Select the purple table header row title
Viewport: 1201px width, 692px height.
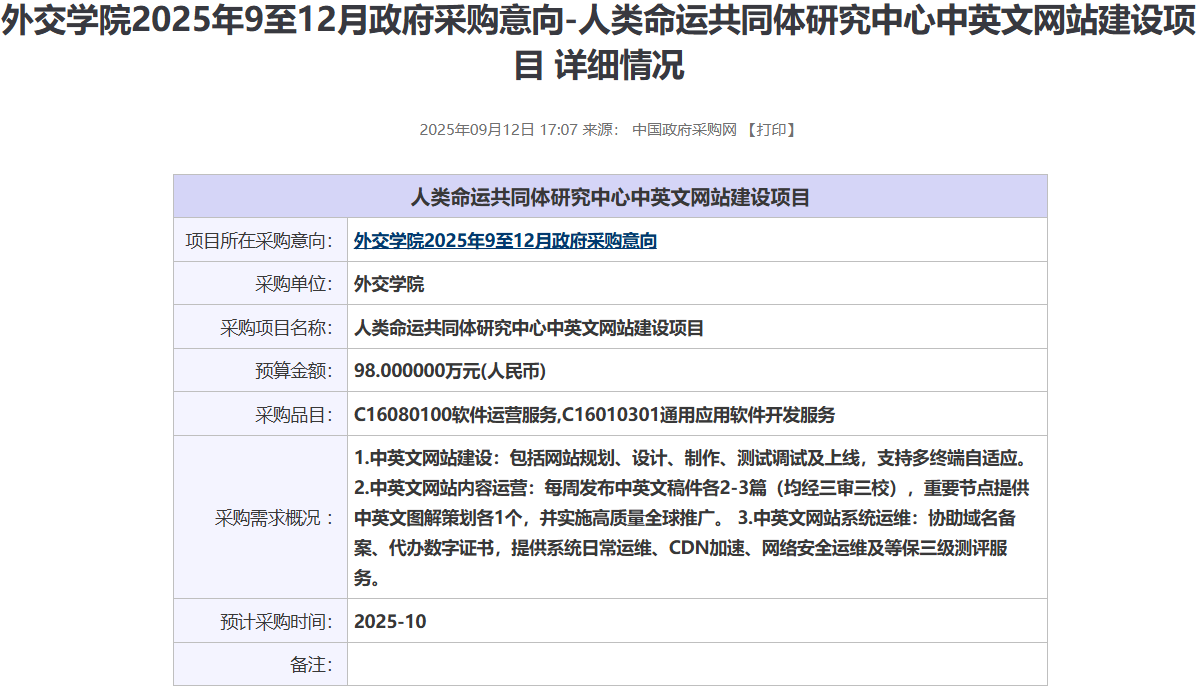(610, 197)
